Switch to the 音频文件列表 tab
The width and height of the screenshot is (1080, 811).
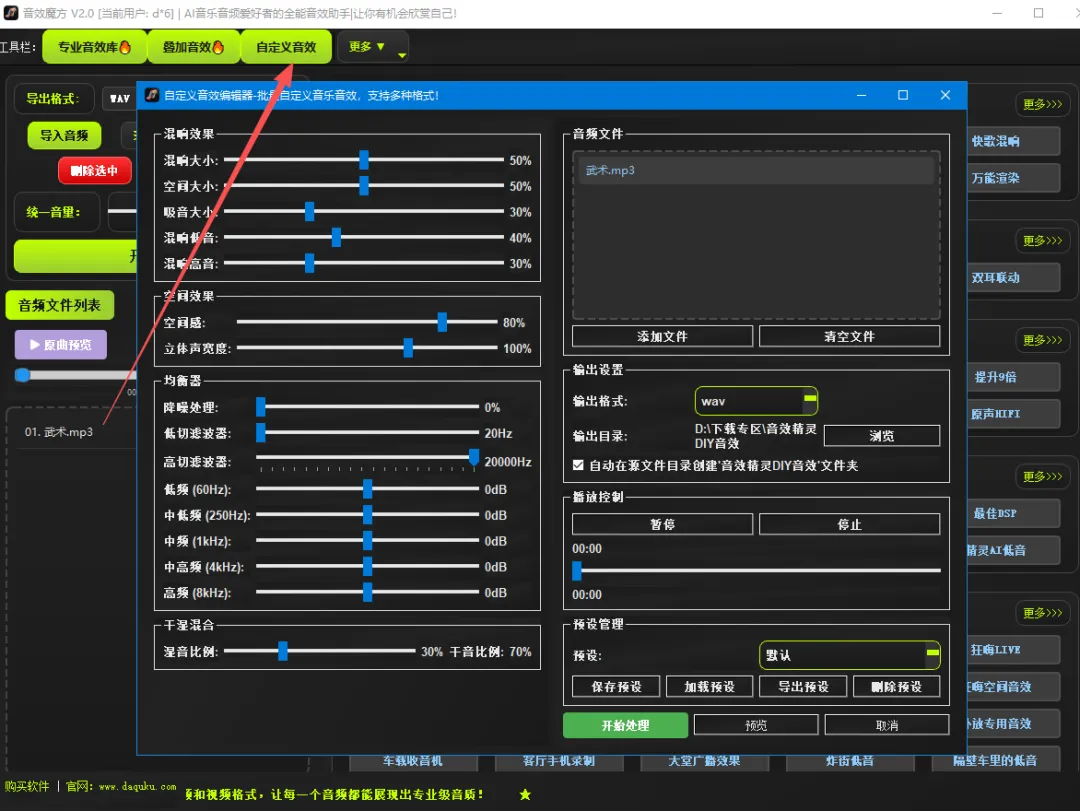(59, 305)
